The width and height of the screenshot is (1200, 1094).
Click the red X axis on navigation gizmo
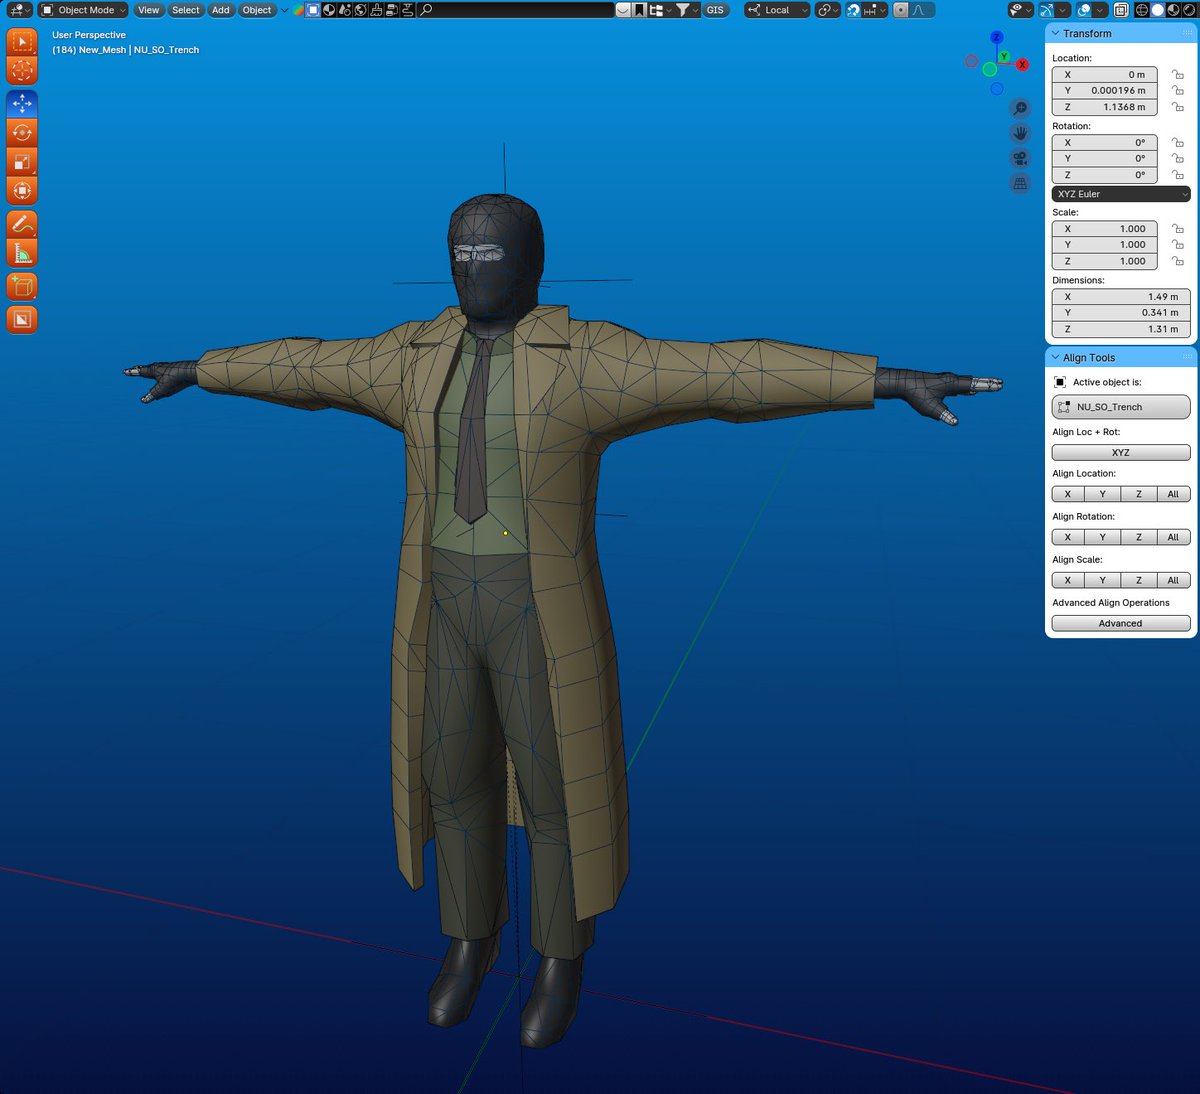(1022, 64)
